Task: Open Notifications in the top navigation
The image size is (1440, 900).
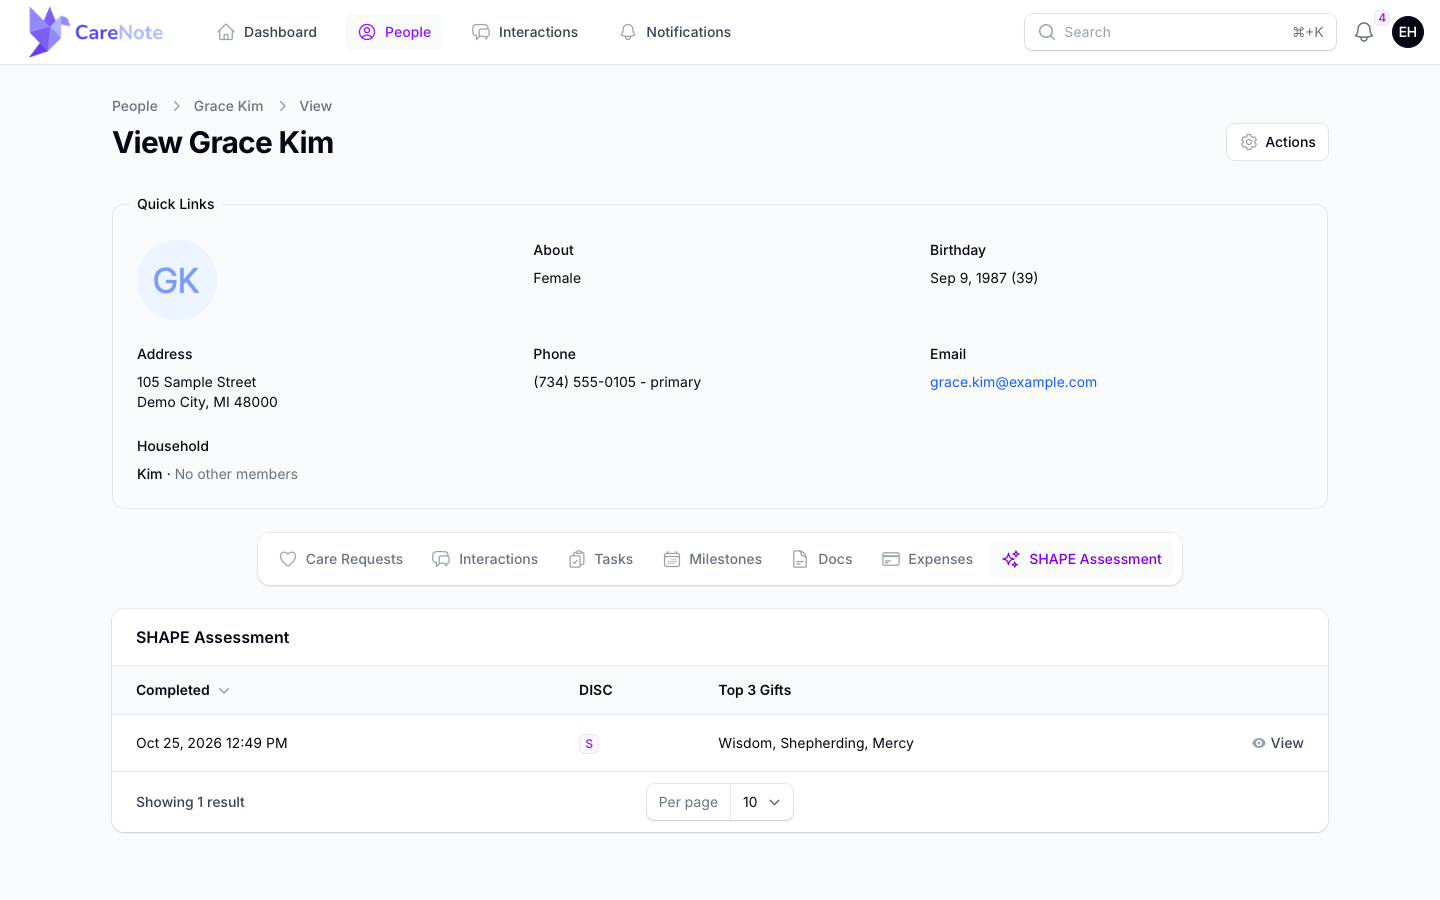Action: pos(675,32)
